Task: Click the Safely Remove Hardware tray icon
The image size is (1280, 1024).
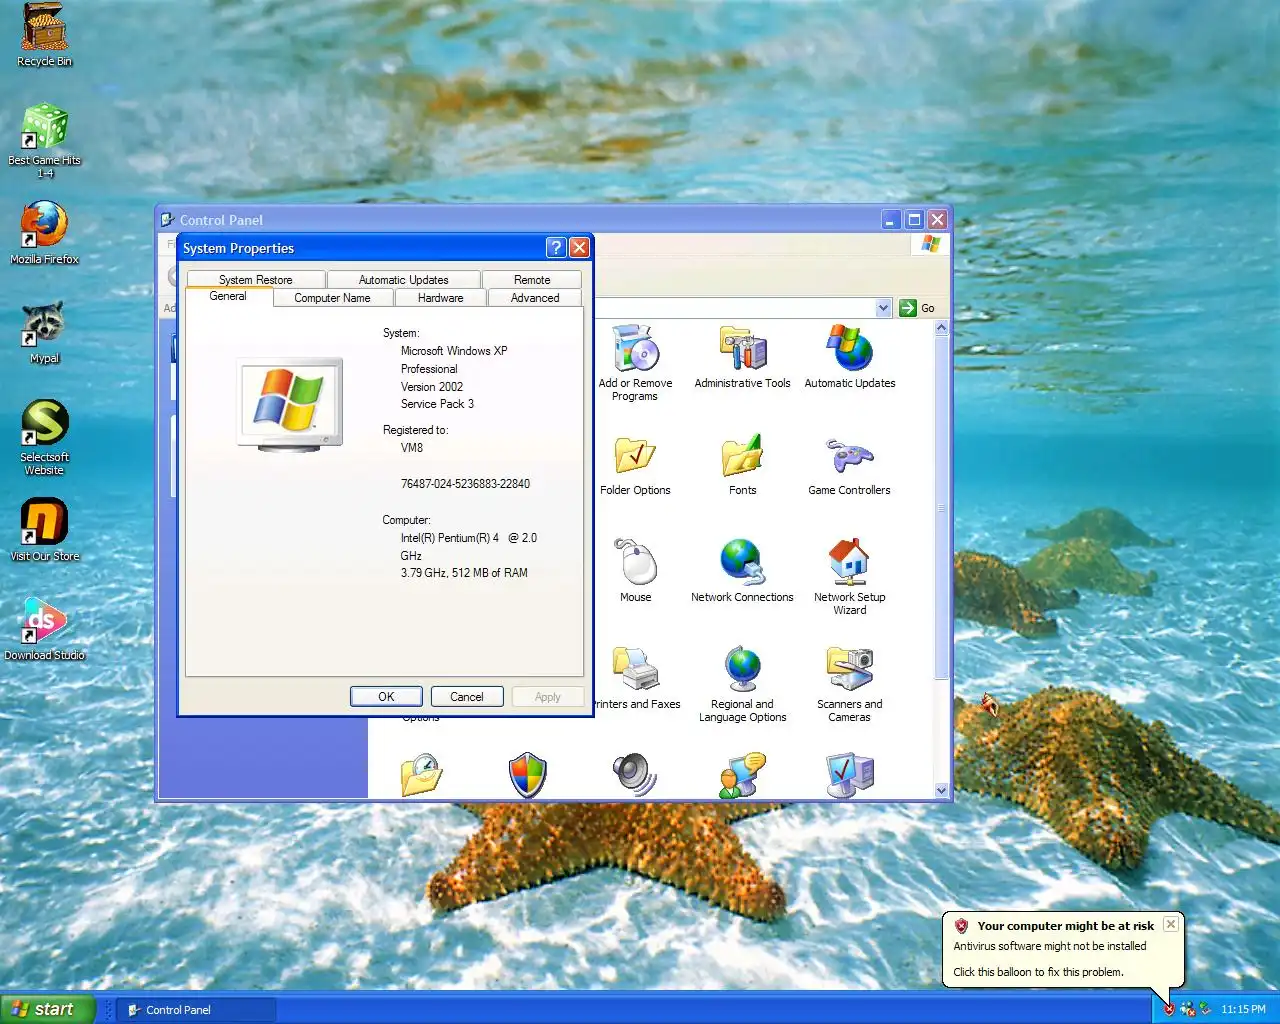Action: (1205, 1009)
